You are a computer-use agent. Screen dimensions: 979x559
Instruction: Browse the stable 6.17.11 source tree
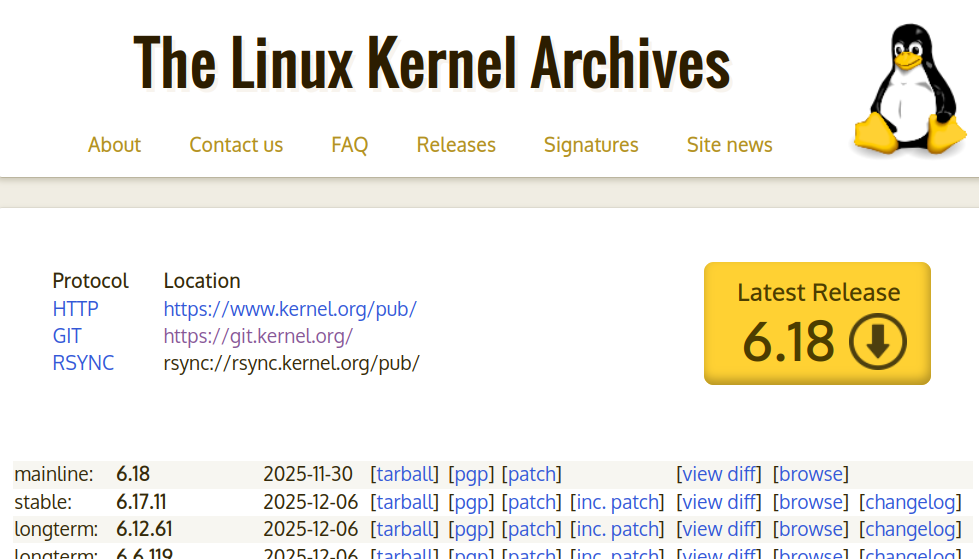tap(810, 502)
